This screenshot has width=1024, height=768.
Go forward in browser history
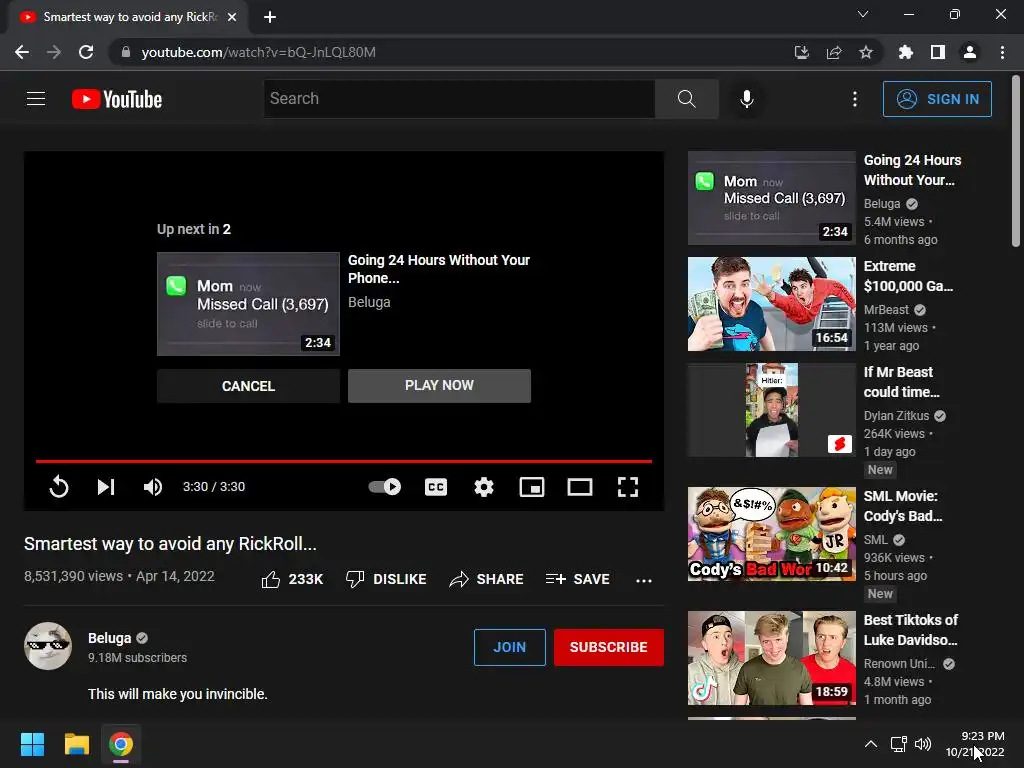[54, 52]
